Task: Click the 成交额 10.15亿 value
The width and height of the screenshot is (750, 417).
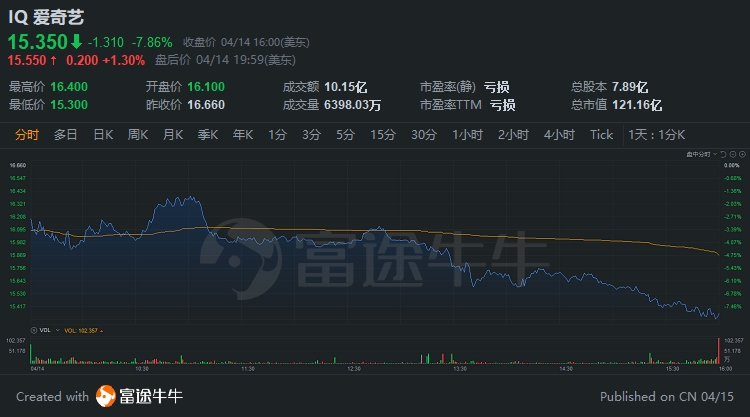Action: 345,87
